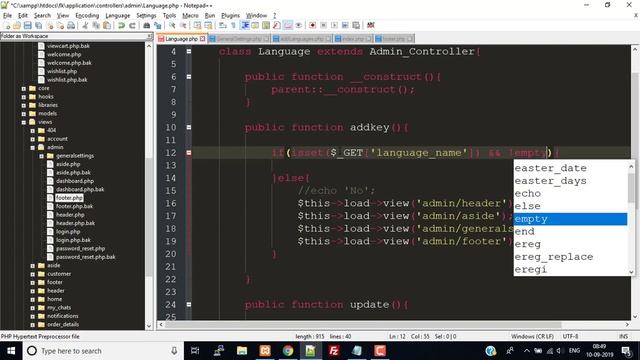Screen dimensions: 640x360
Task: Collapse update function fold at line 24
Action: pos(189,304)
